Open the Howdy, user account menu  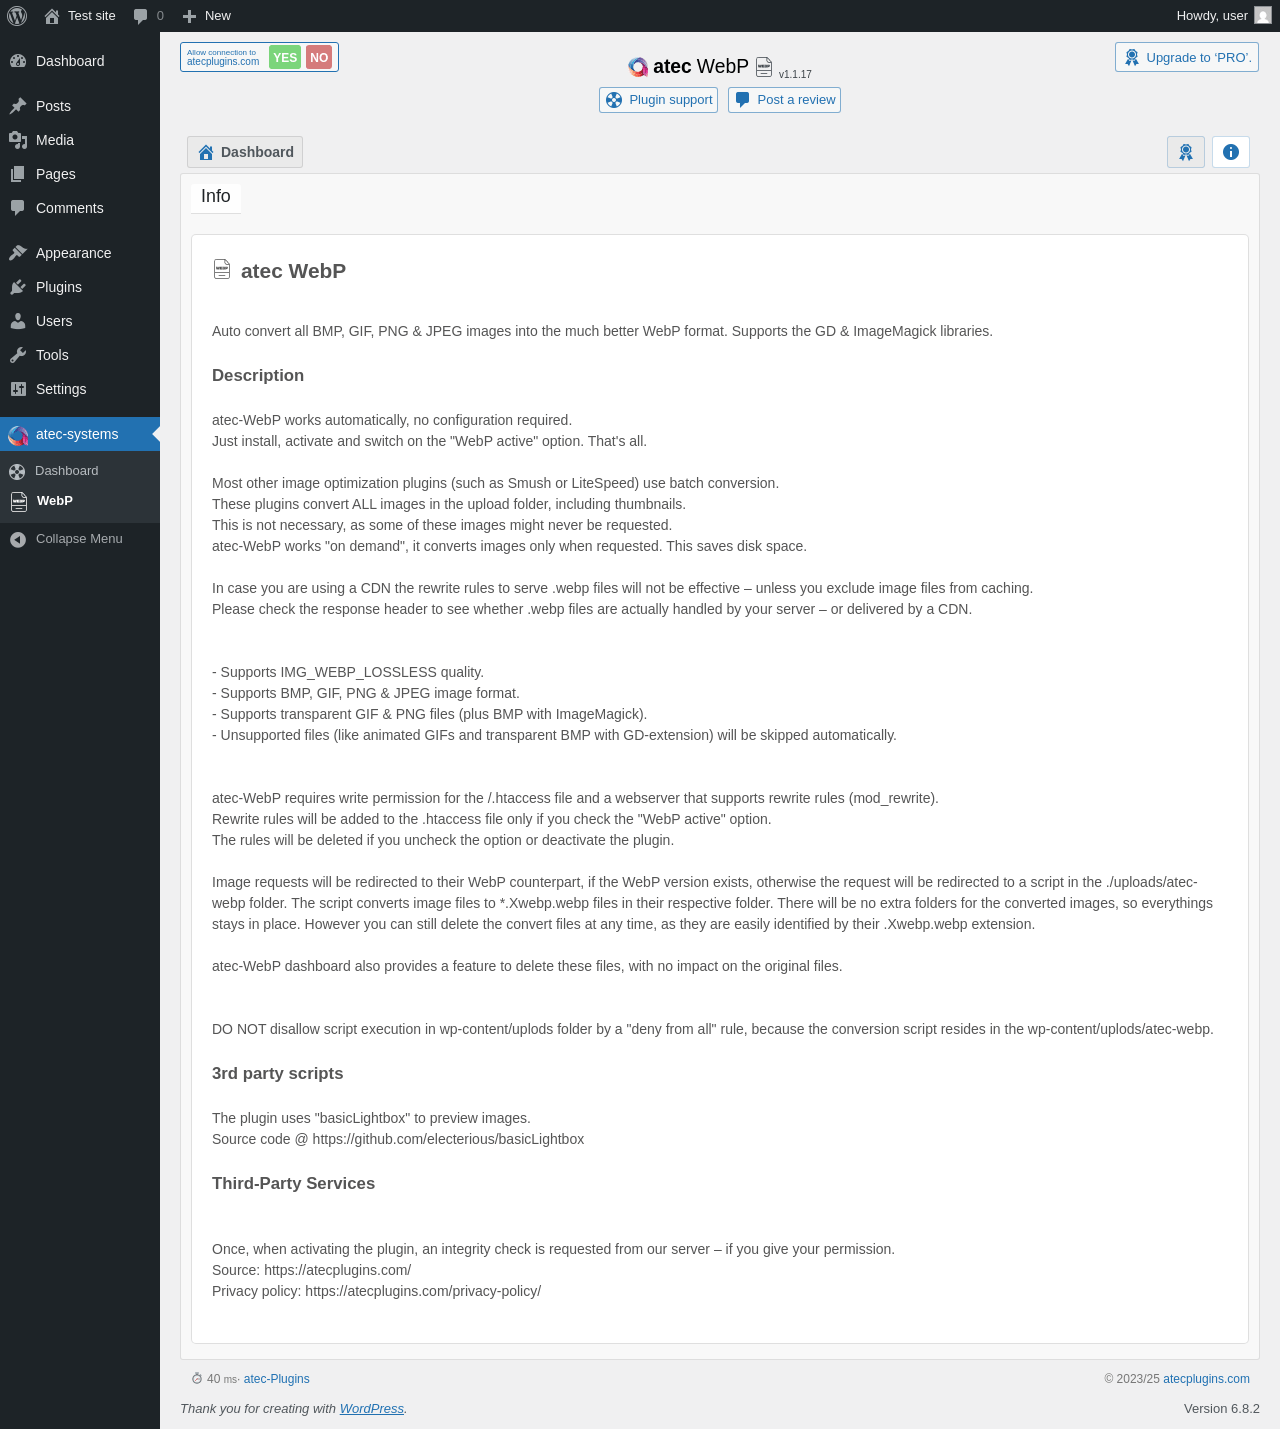click(1223, 16)
